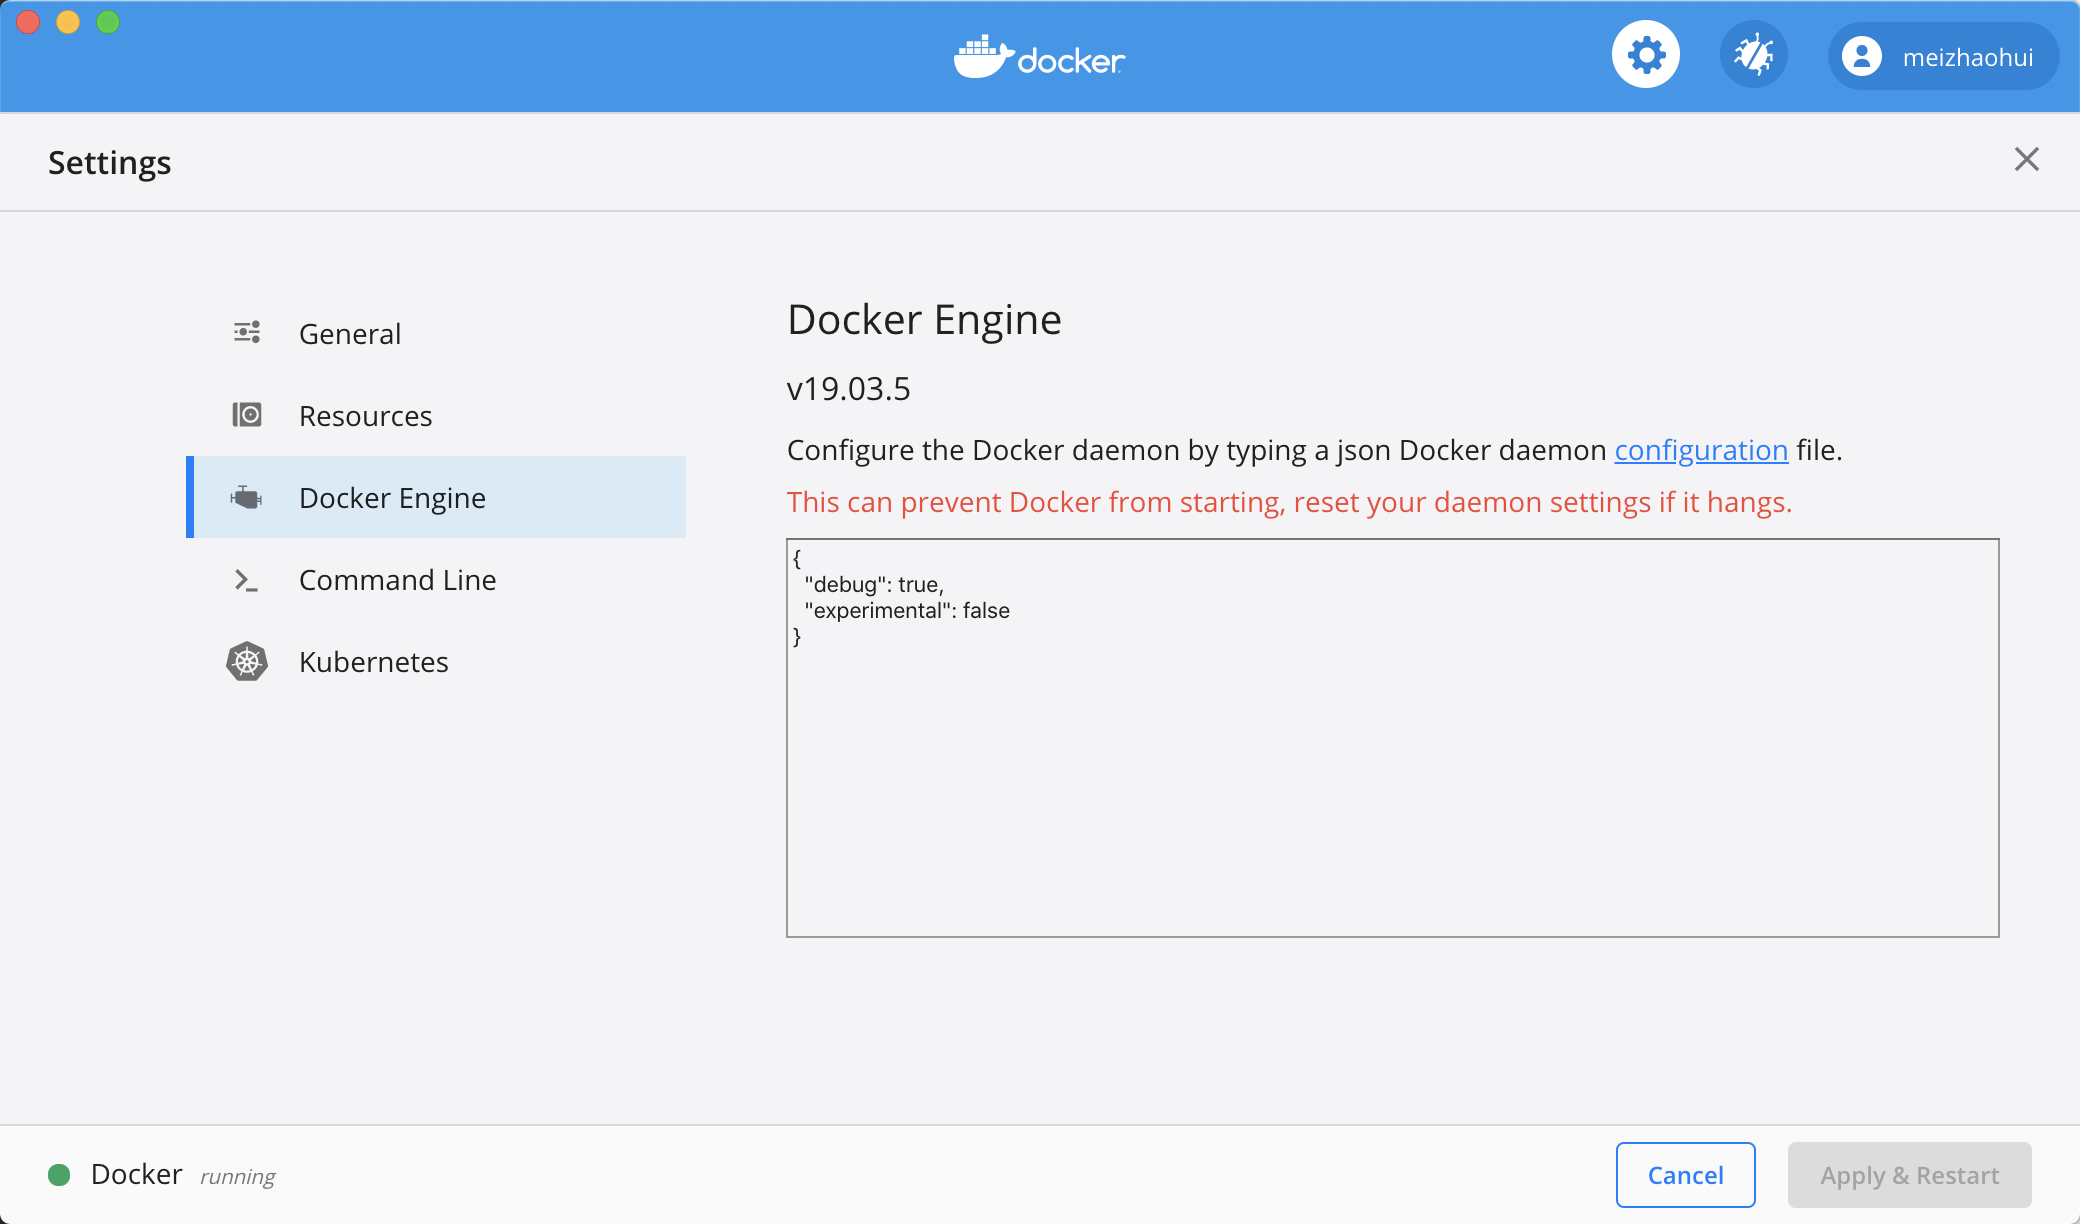This screenshot has height=1224, width=2080.
Task: Click the Resources disk icon
Action: pyautogui.click(x=247, y=414)
